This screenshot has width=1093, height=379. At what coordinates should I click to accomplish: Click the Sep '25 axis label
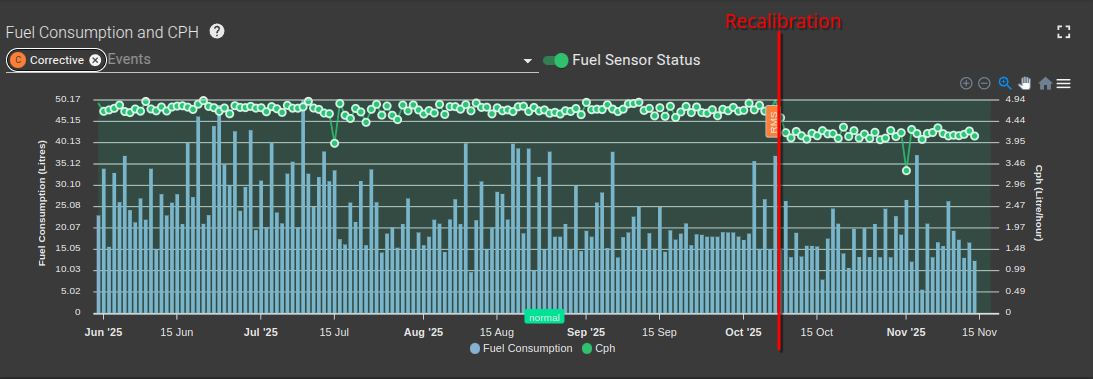tap(586, 332)
